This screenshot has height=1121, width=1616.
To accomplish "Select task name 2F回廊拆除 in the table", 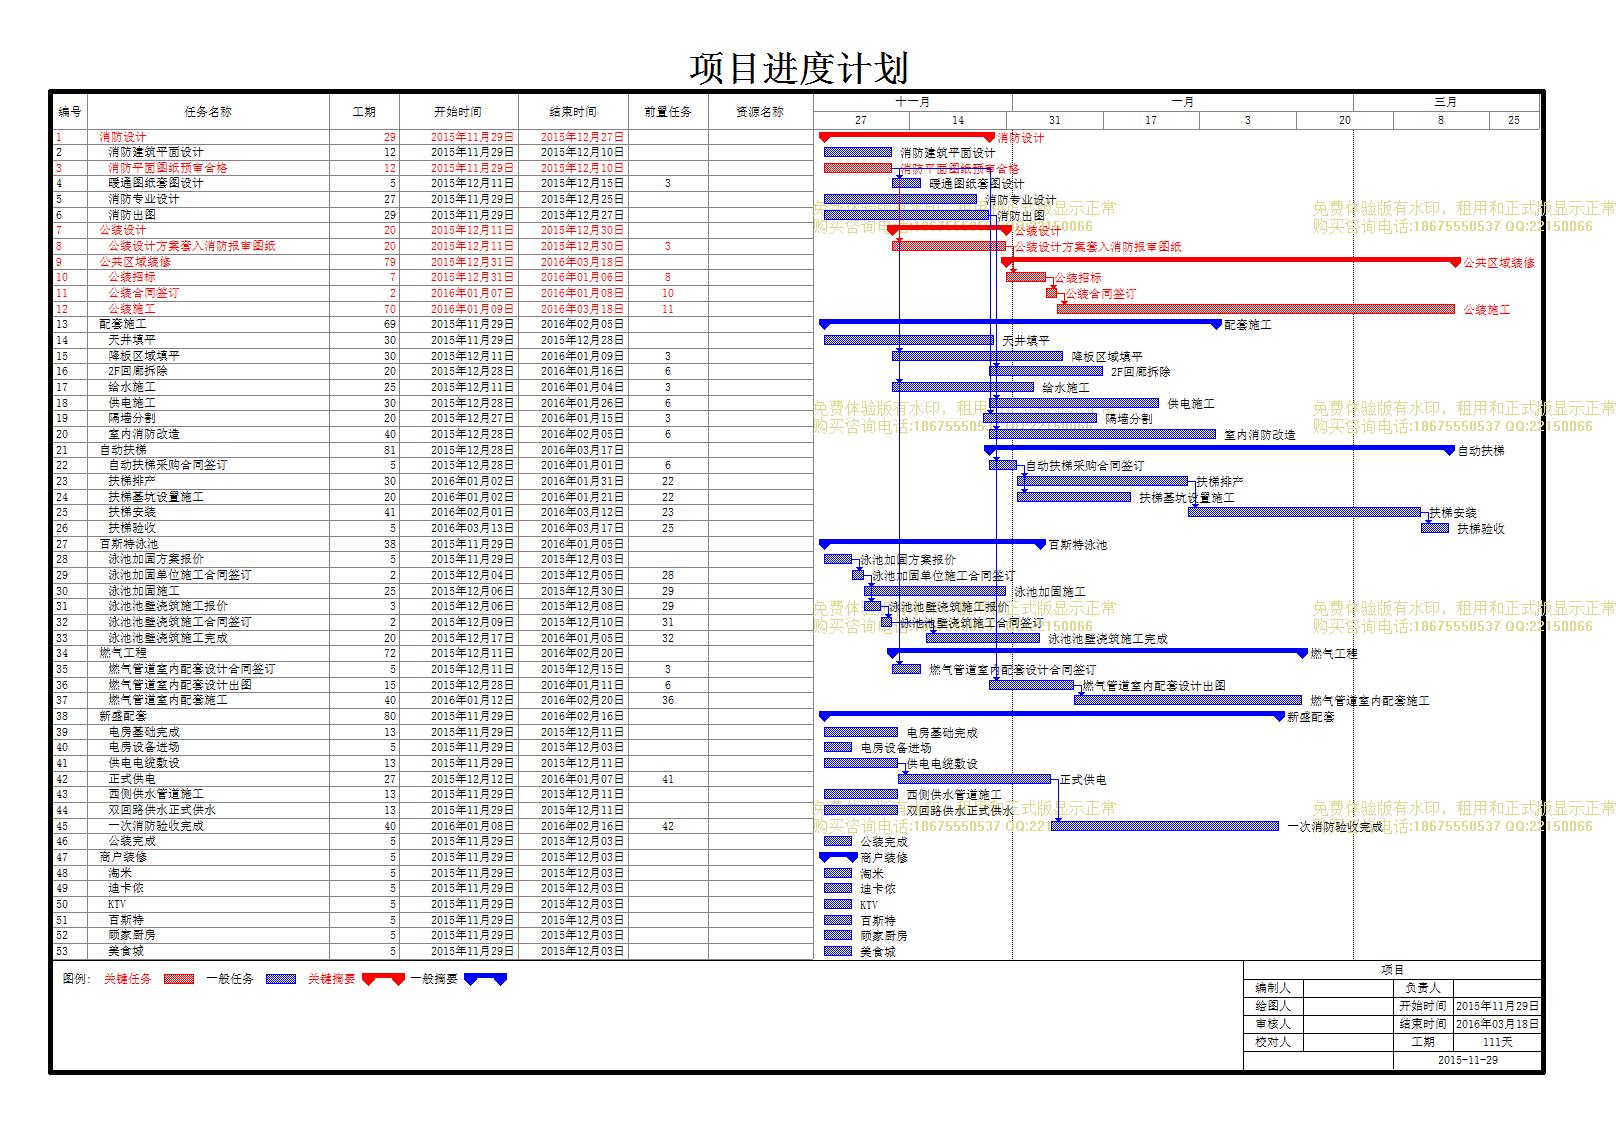I will 138,371.
